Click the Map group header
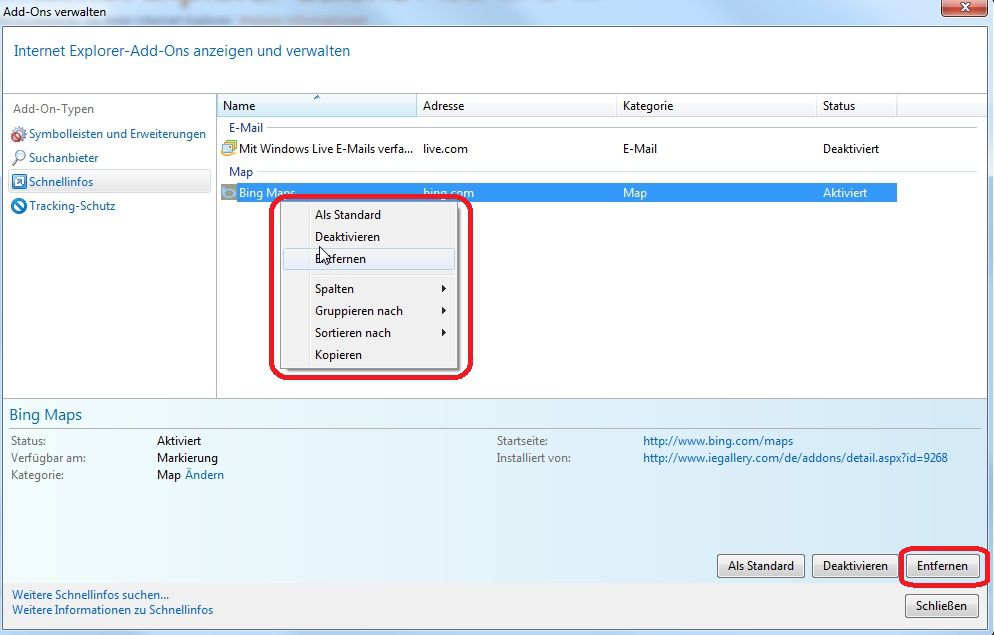Screen dimensions: 994x635 point(241,172)
